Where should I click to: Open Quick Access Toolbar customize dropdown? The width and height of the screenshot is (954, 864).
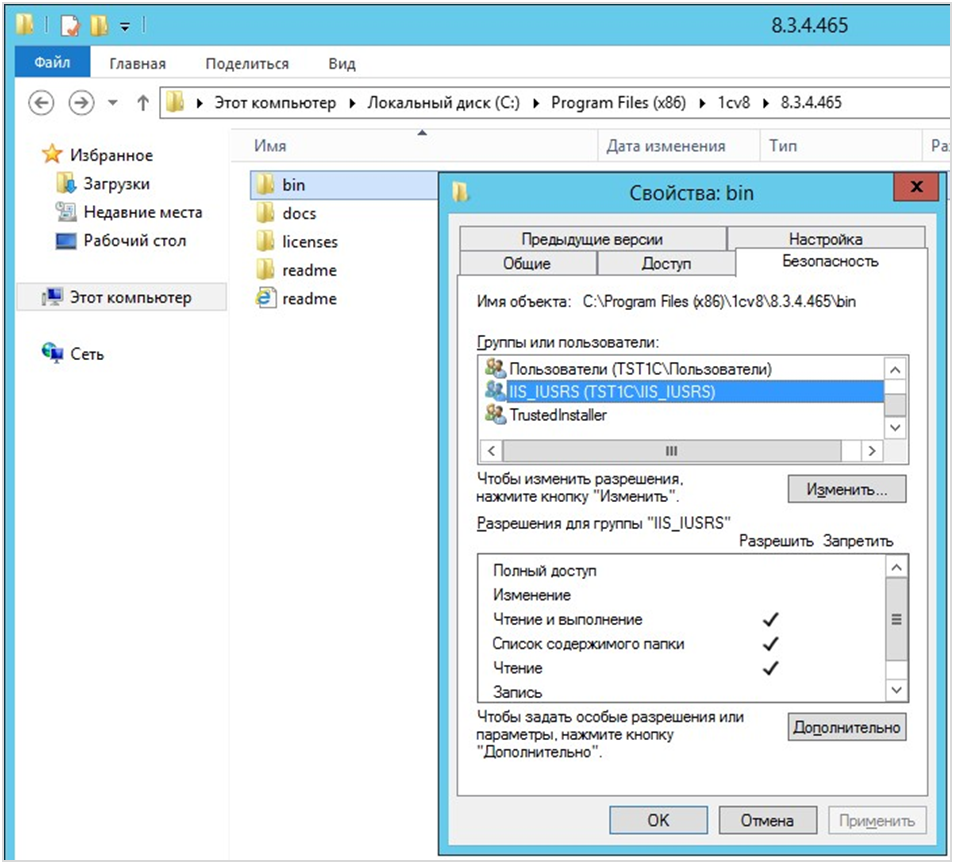[x=125, y=25]
